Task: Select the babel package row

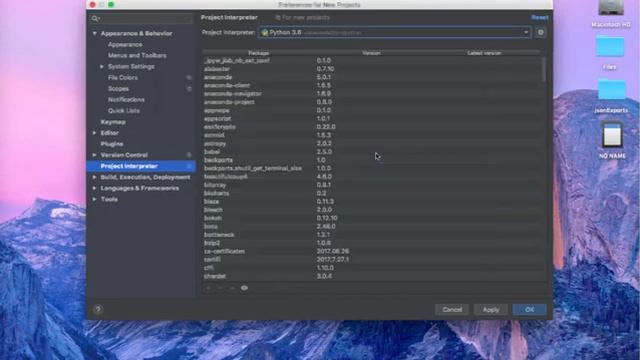Action: point(371,152)
